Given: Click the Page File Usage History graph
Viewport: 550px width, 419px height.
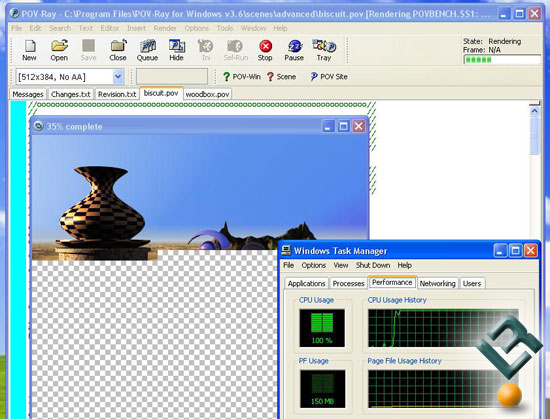Looking at the screenshot, I should [443, 389].
